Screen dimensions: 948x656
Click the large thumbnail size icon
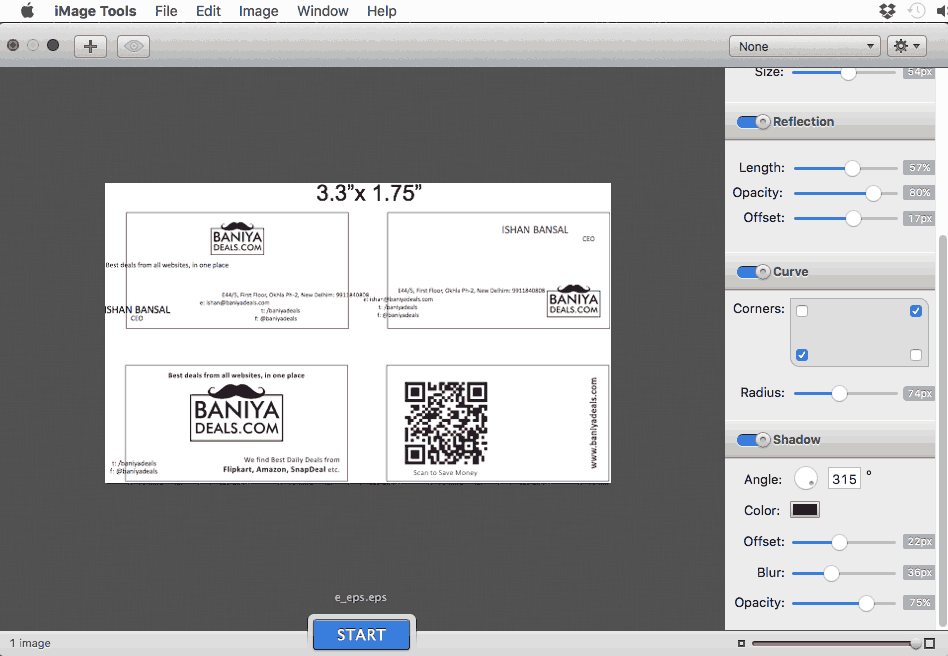pos(930,643)
